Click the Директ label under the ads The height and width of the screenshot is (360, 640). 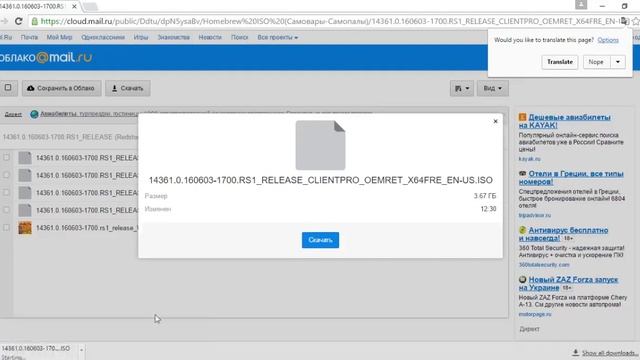pos(529,329)
